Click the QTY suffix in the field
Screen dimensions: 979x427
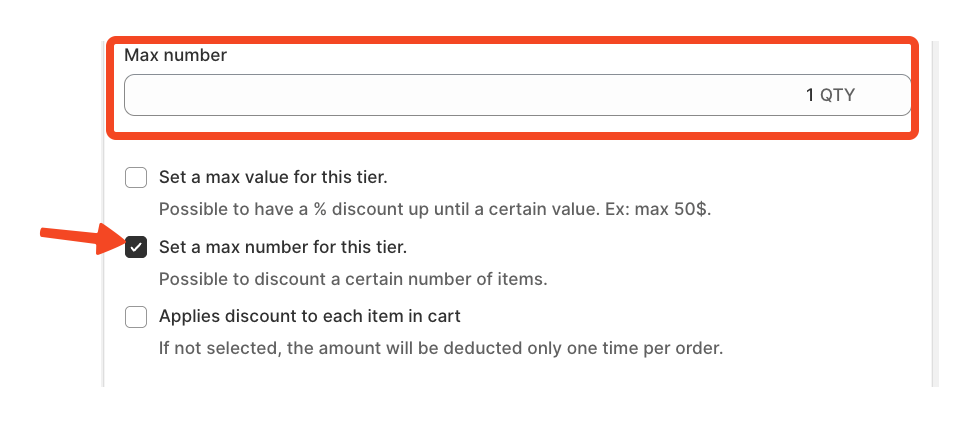(x=838, y=96)
